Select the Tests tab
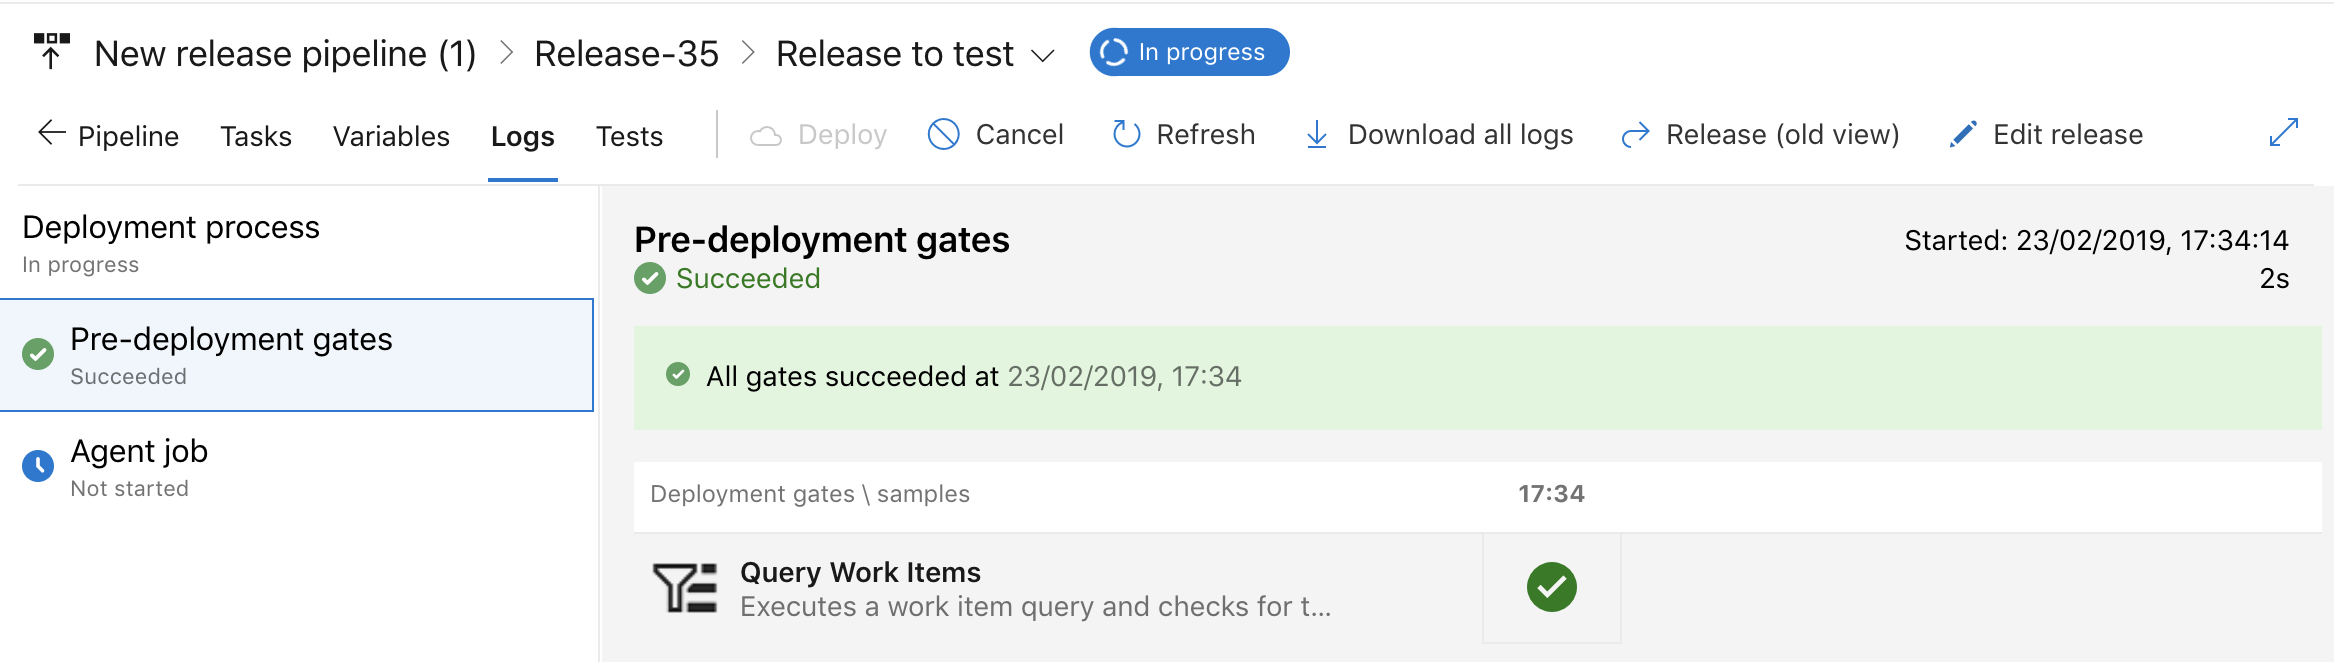This screenshot has width=2334, height=662. click(x=629, y=136)
